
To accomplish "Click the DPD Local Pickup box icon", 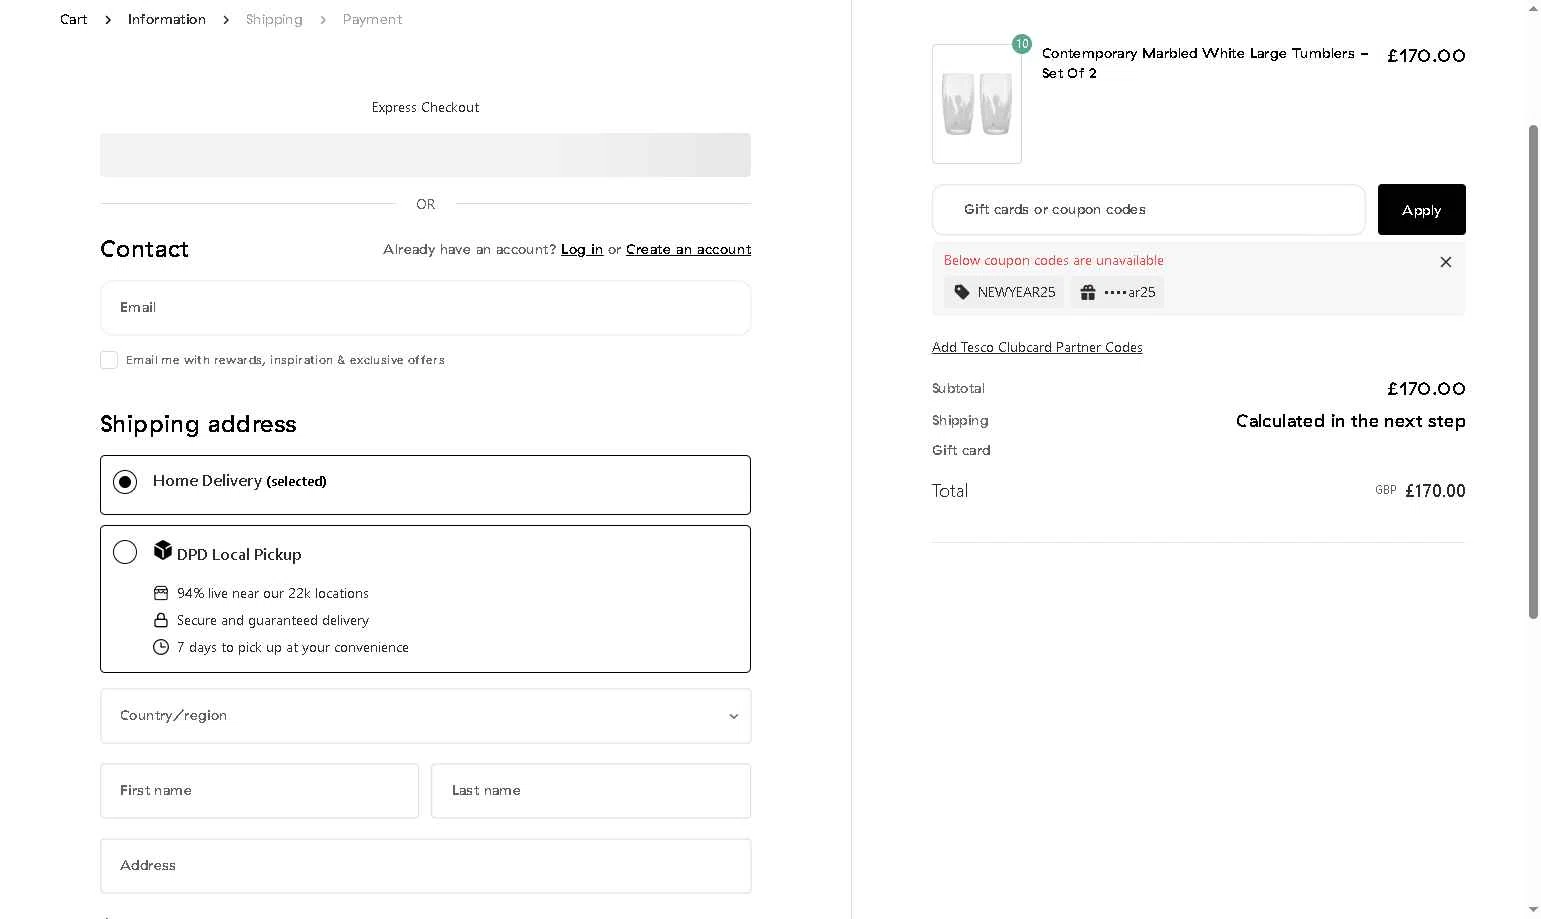I will click(163, 550).
